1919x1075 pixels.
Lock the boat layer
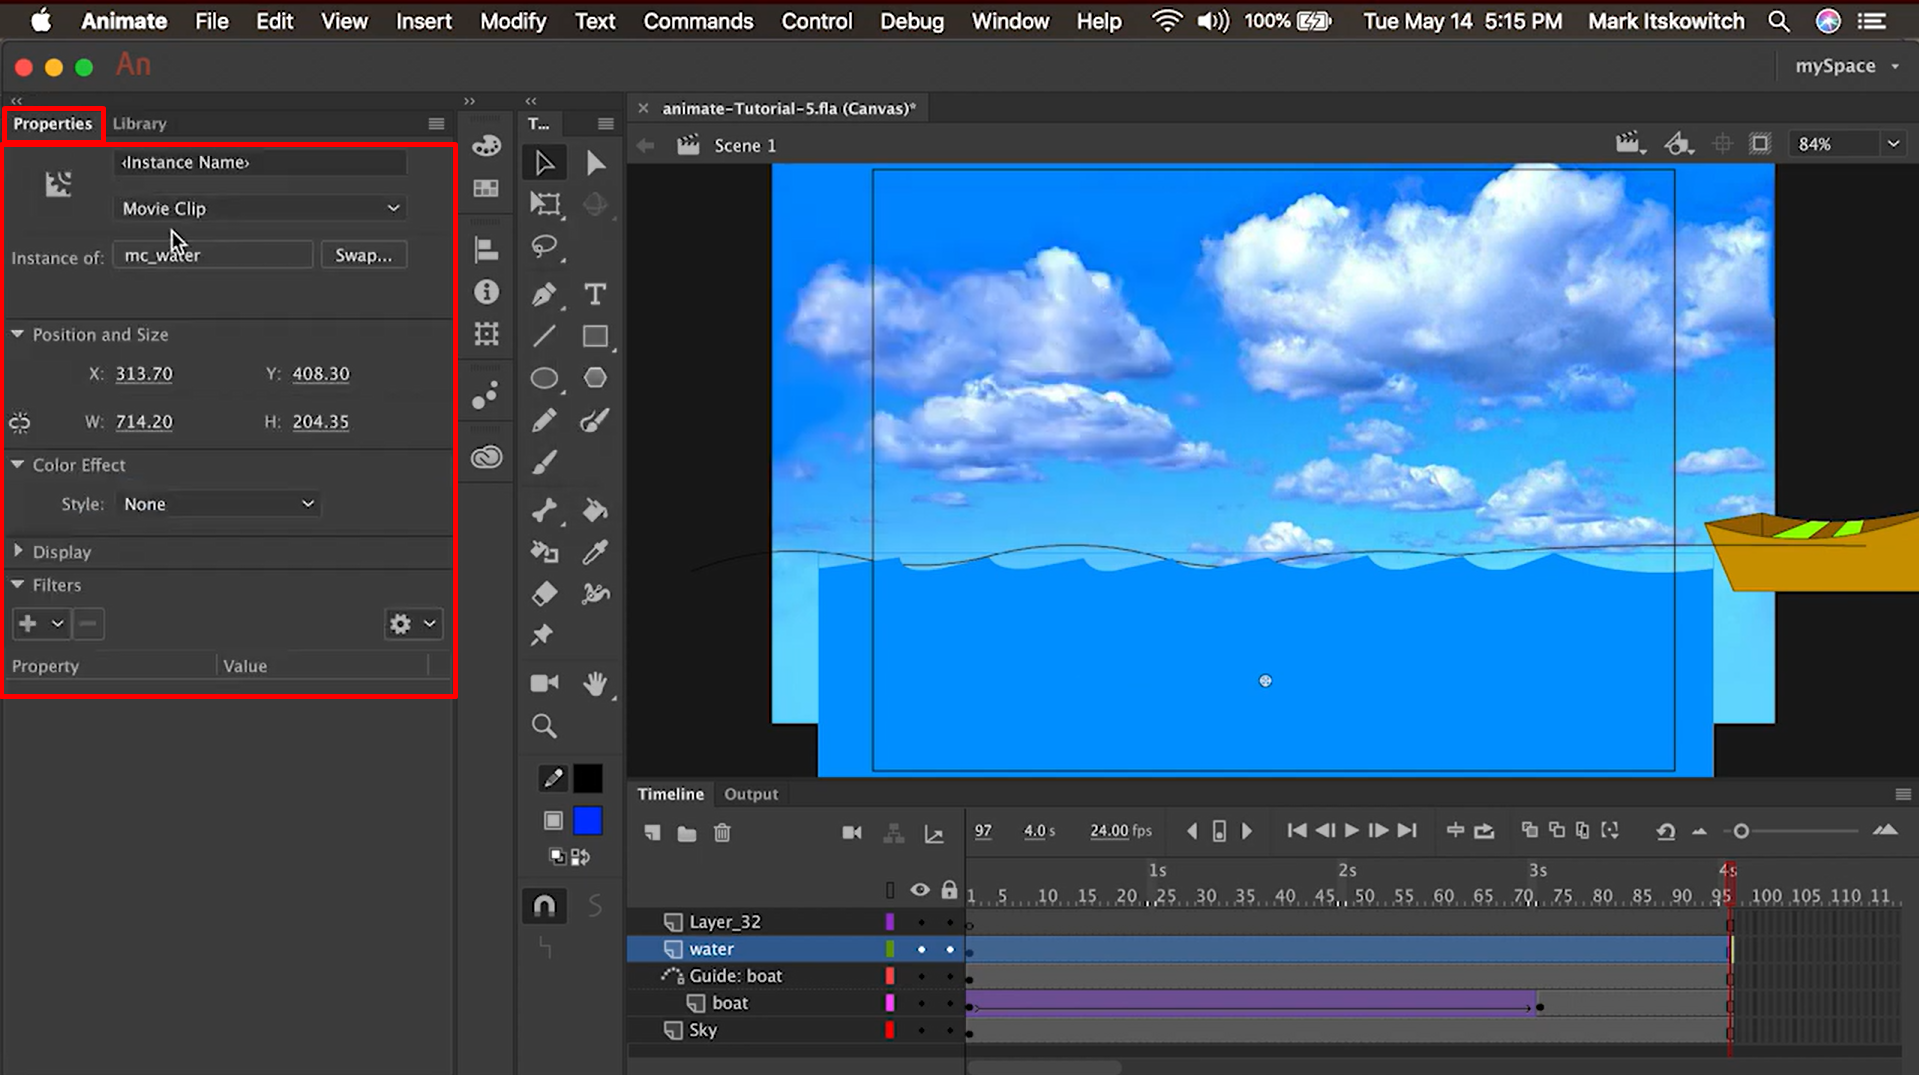pos(950,1003)
